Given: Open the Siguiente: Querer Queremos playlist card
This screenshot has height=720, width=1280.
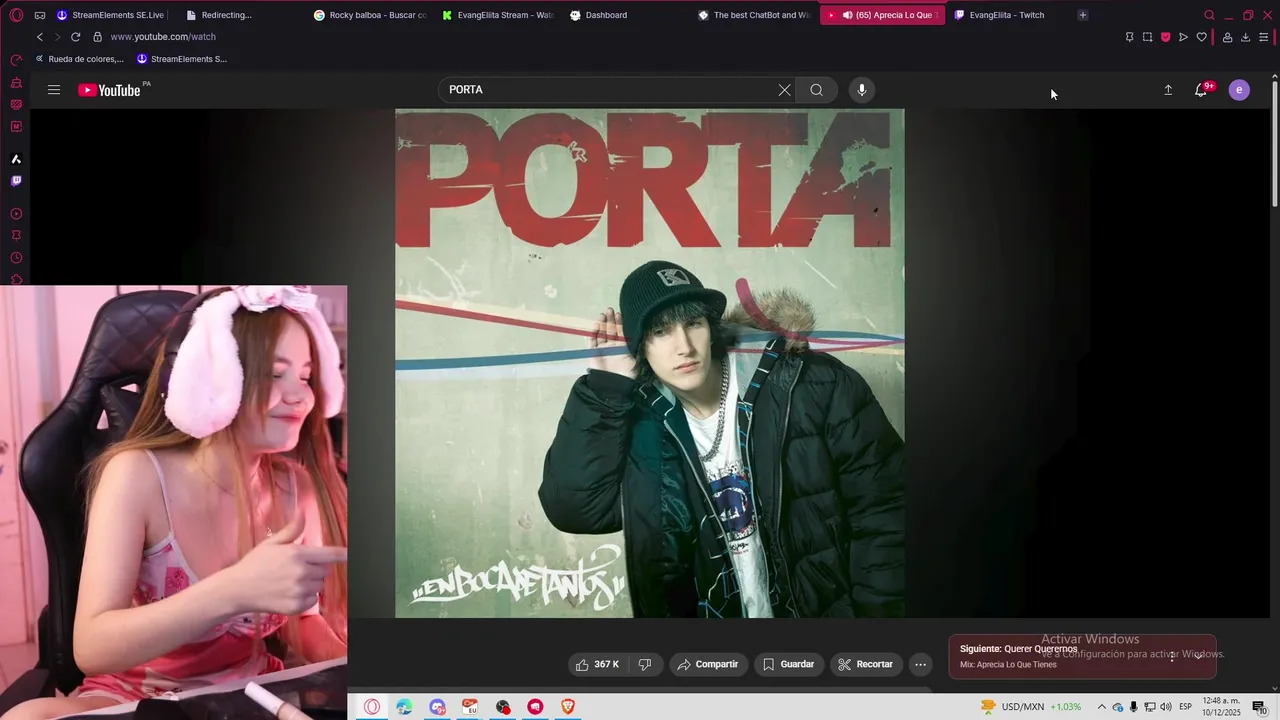Looking at the screenshot, I should tap(1082, 656).
